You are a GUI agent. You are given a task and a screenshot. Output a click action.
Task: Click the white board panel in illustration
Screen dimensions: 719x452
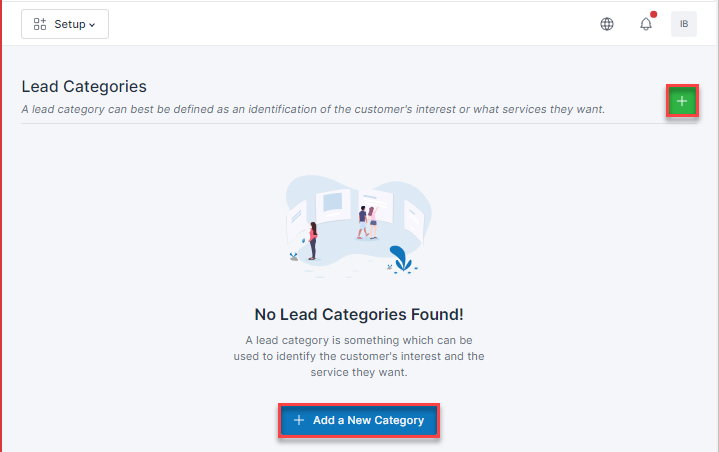point(332,206)
